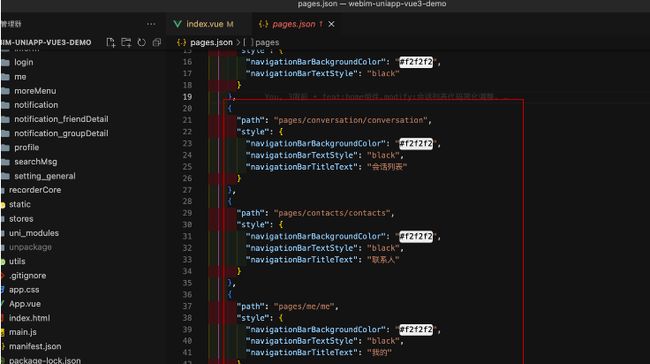This screenshot has height=364, width=650.
Task: Open the .gitignore file
Action: 27,275
